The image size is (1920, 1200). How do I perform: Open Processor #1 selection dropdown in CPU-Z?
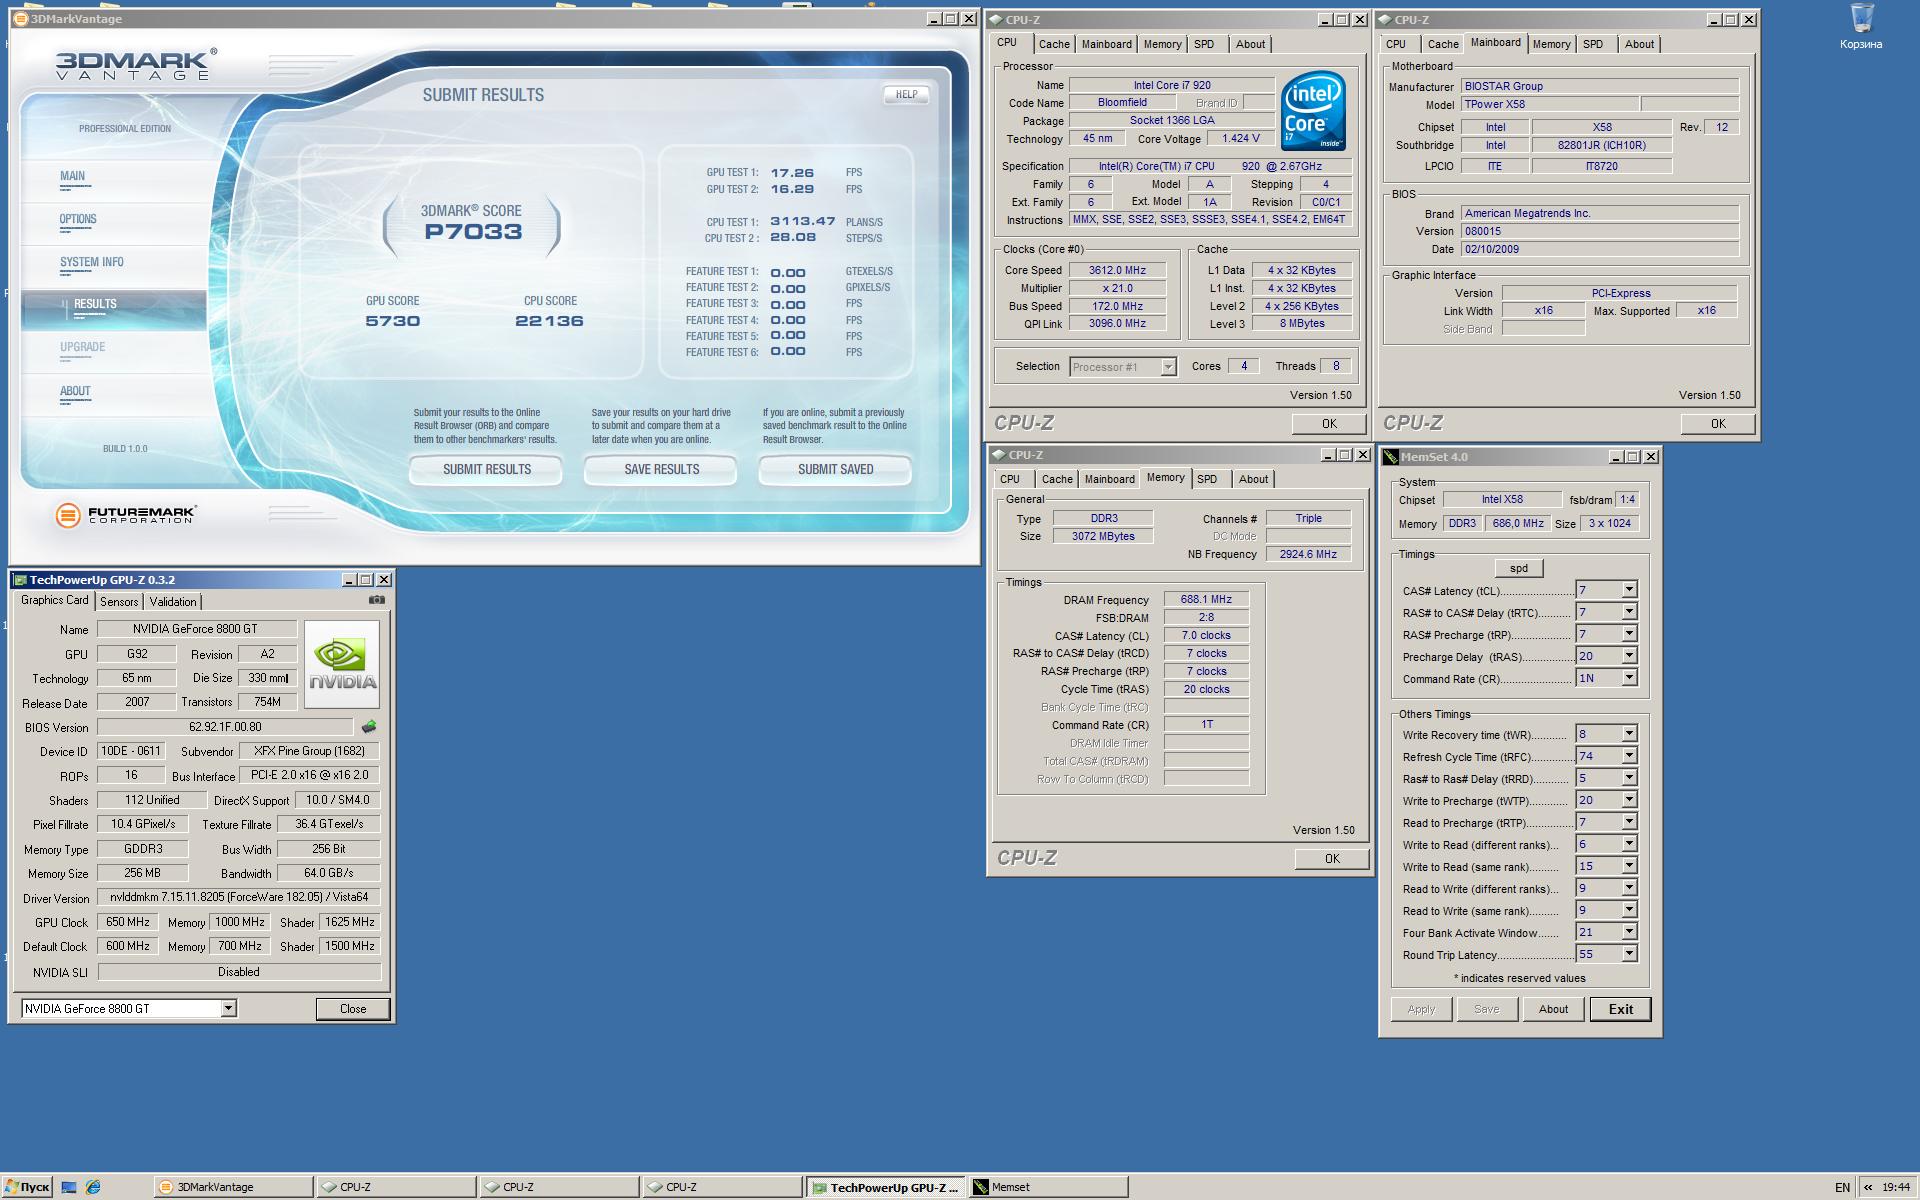1168,367
